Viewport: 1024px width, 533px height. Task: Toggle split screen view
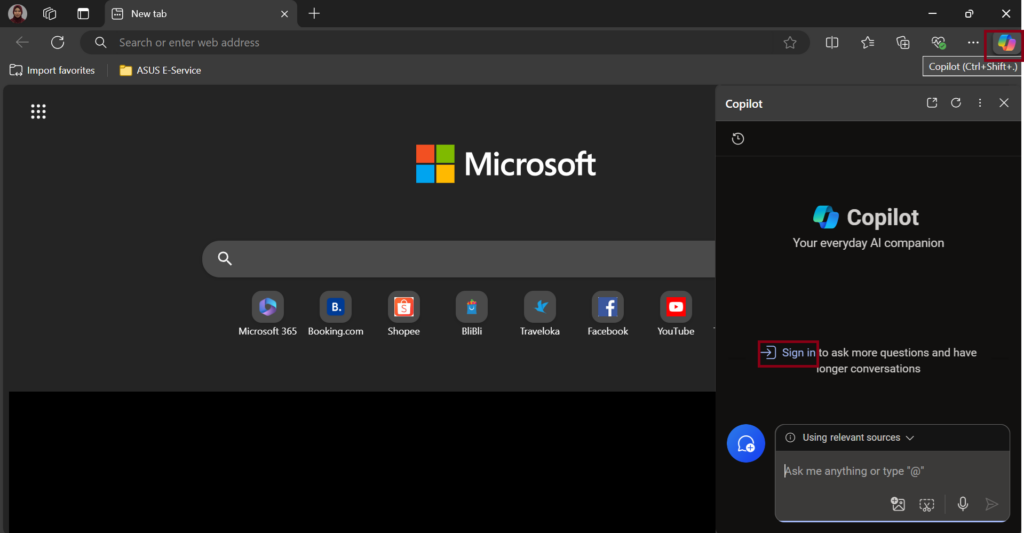tap(832, 43)
